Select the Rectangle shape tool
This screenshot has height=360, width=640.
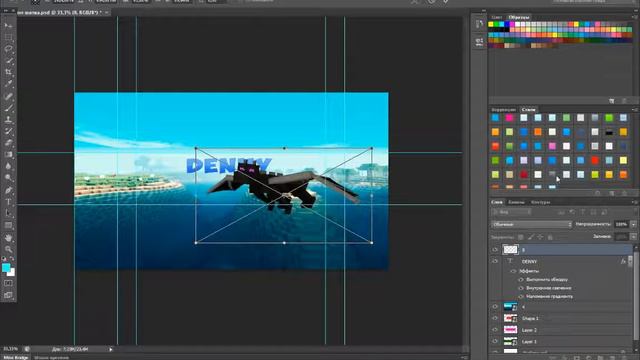[x=8, y=225]
